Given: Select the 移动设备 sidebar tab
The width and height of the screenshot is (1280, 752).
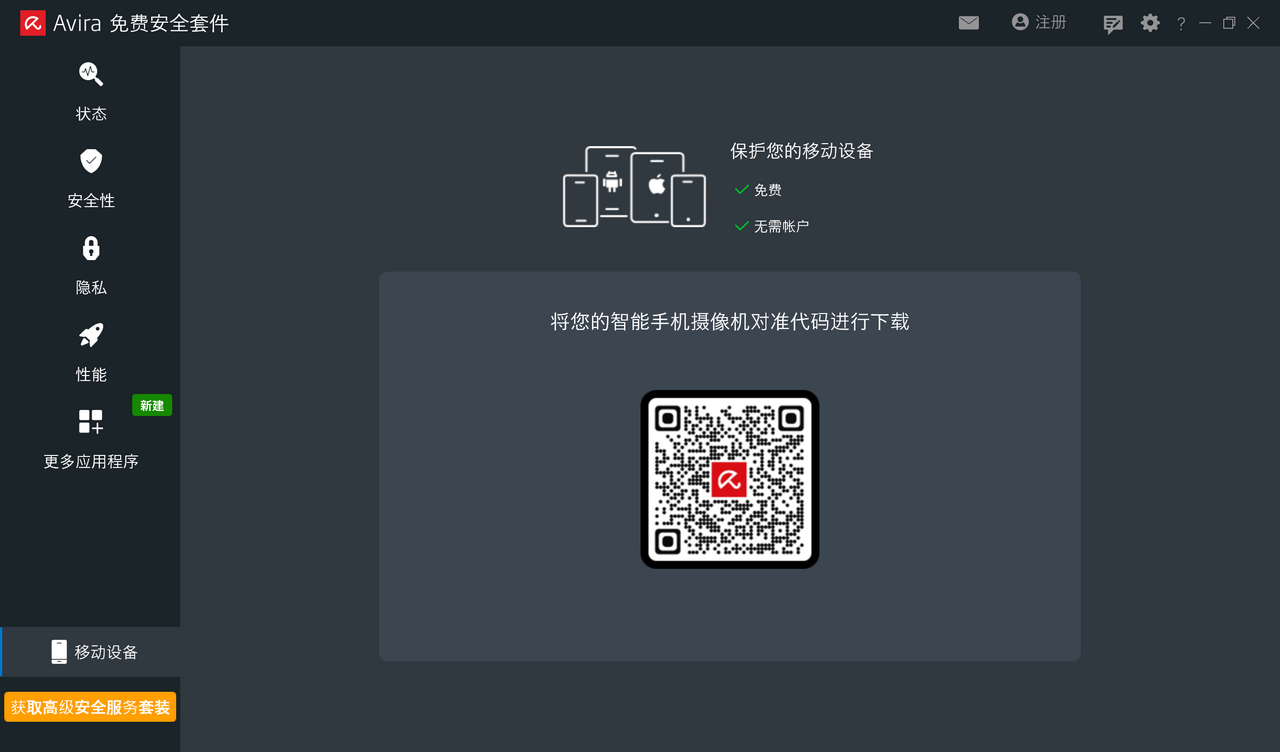Looking at the screenshot, I should [x=91, y=652].
